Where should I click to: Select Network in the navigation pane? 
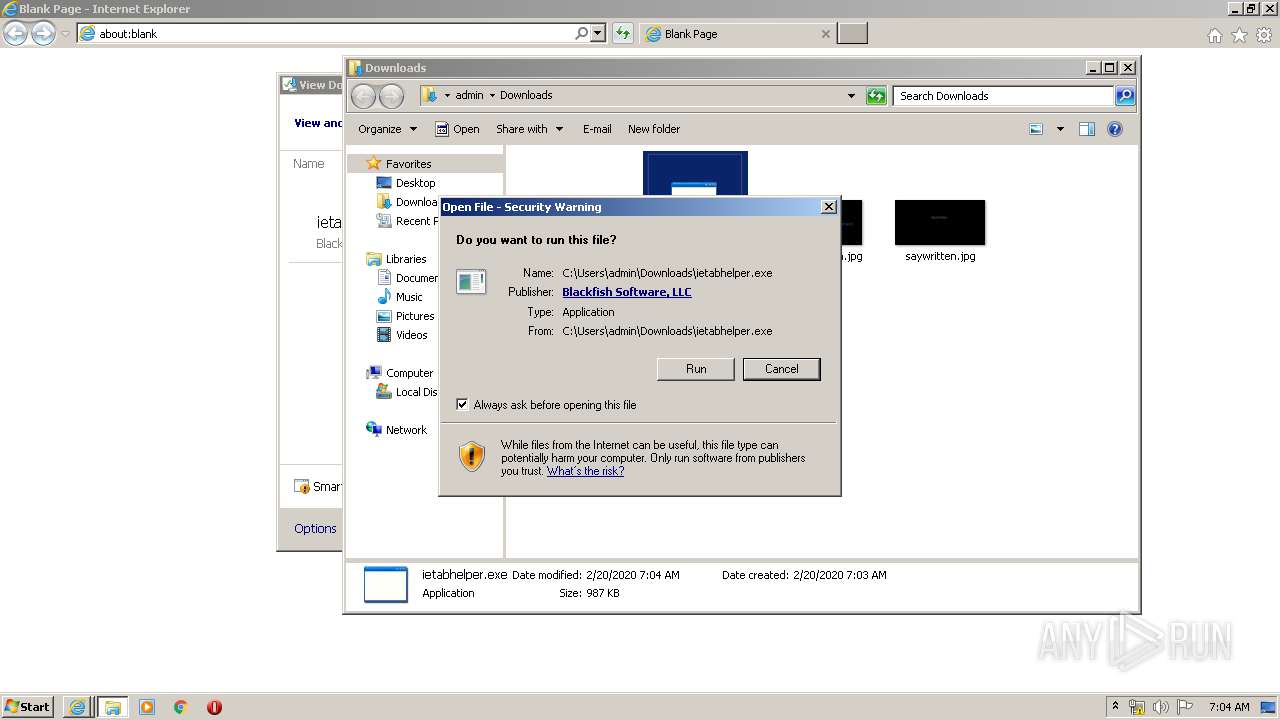click(406, 430)
